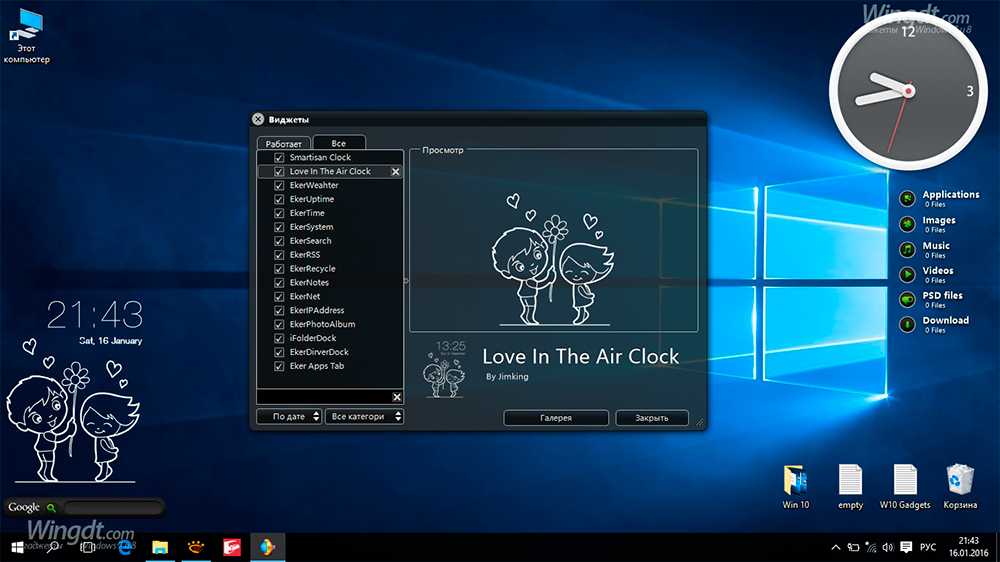This screenshot has height=562, width=1000.
Task: Select the Все tab
Action: (x=339, y=144)
